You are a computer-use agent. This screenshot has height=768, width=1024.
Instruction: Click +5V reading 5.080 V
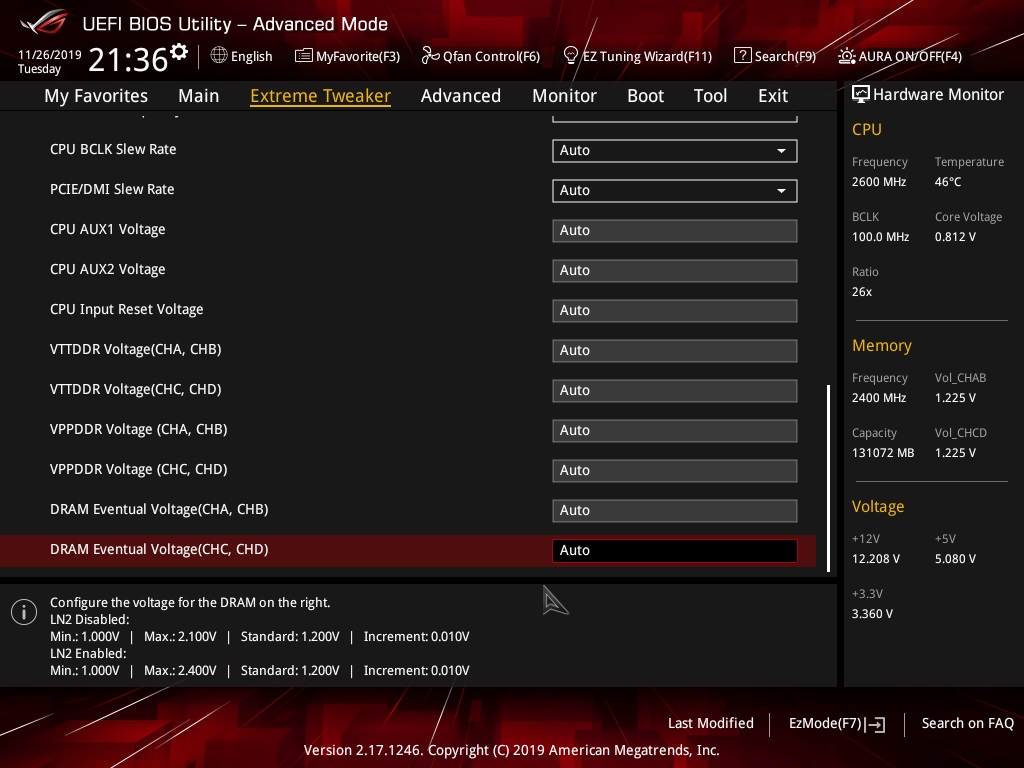click(x=955, y=558)
